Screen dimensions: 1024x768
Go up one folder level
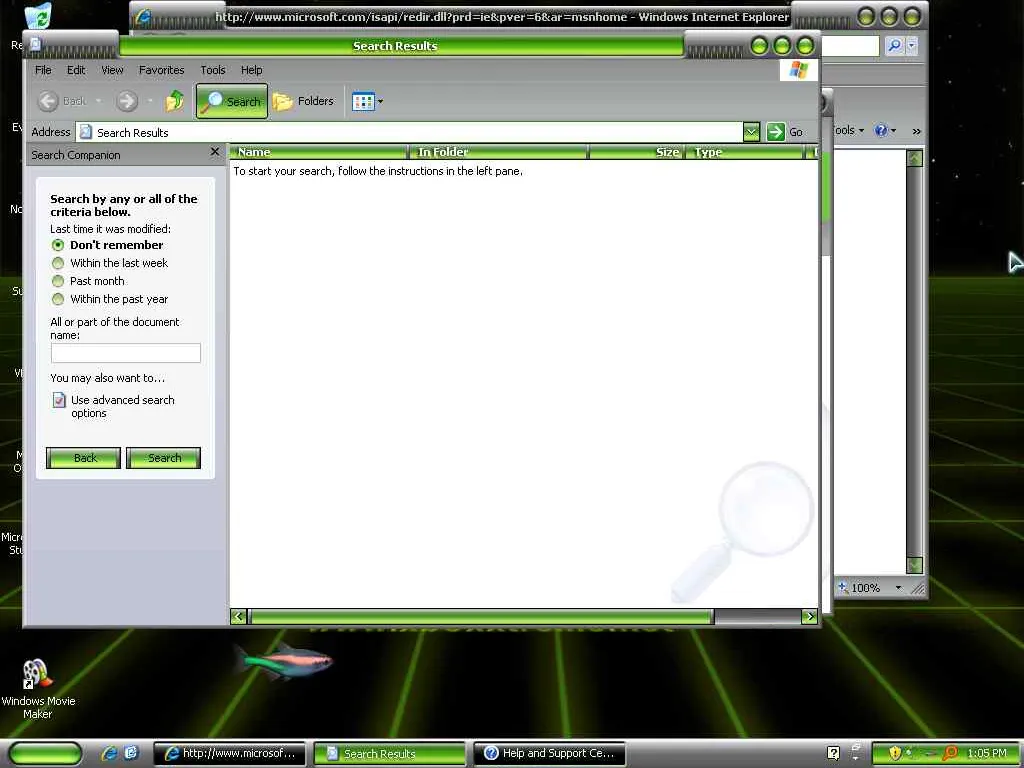tap(174, 101)
